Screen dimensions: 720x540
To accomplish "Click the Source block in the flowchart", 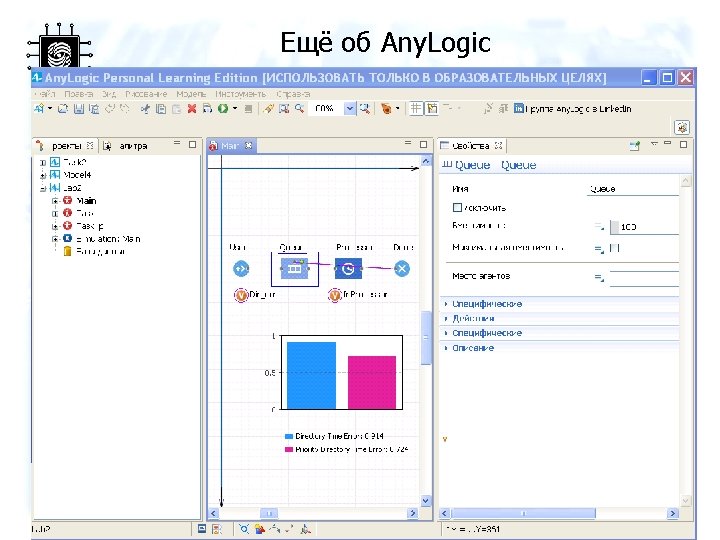I will (241, 269).
